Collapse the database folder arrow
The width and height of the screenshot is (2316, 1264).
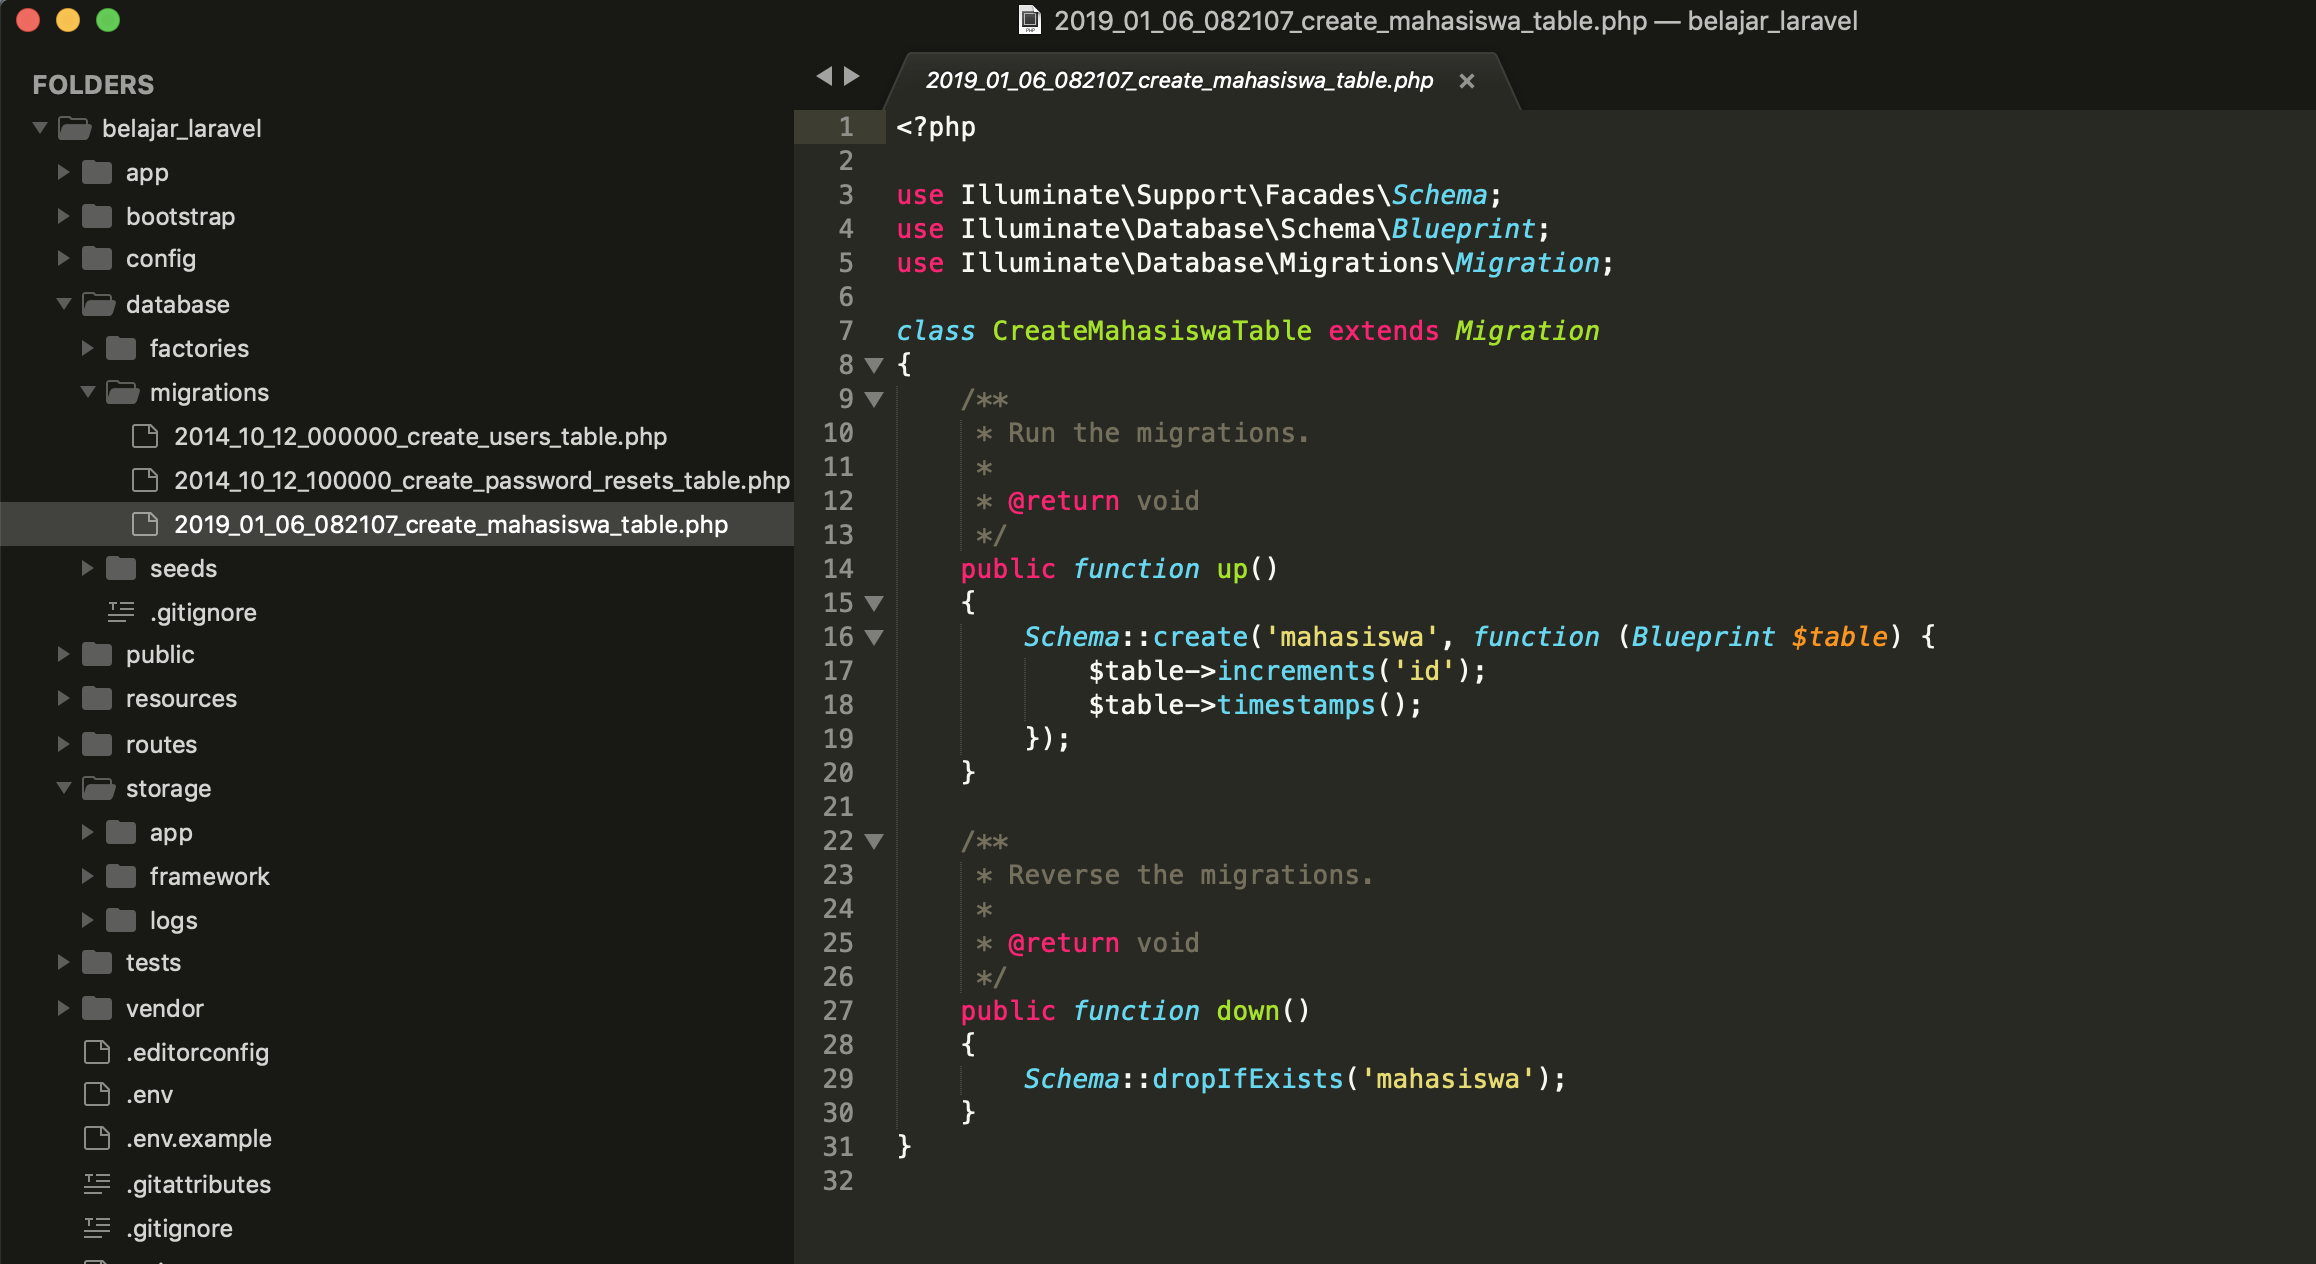tap(63, 304)
